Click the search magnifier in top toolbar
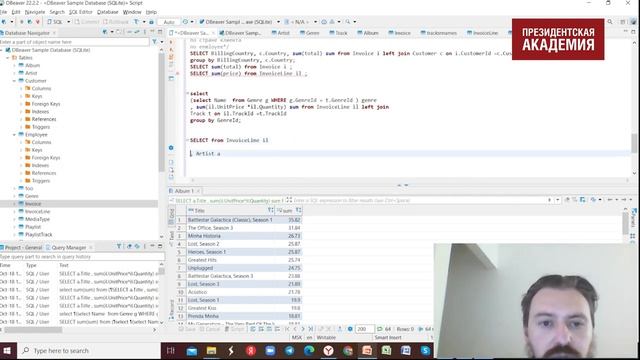This screenshot has height=360, width=640. click(348, 22)
